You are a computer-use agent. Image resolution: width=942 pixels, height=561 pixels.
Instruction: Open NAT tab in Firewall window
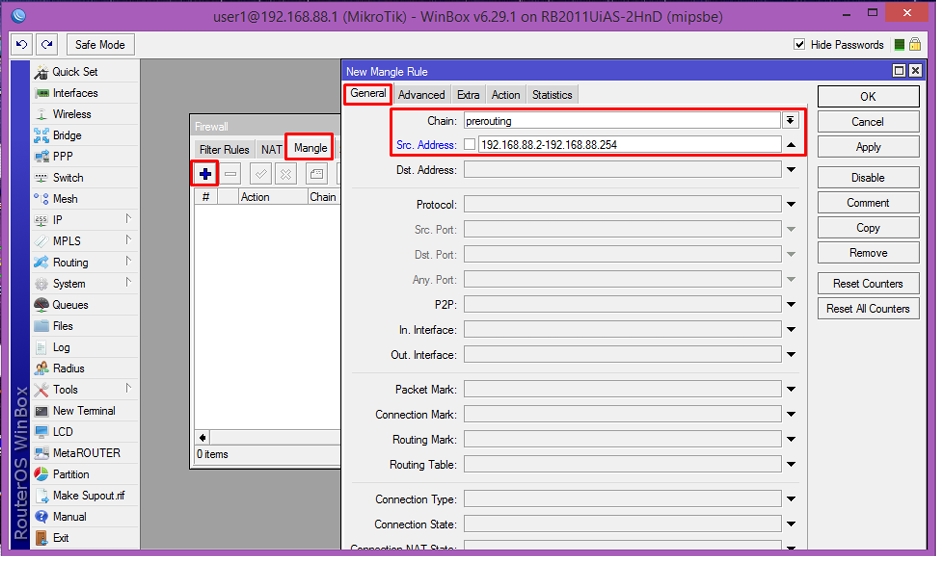point(272,150)
